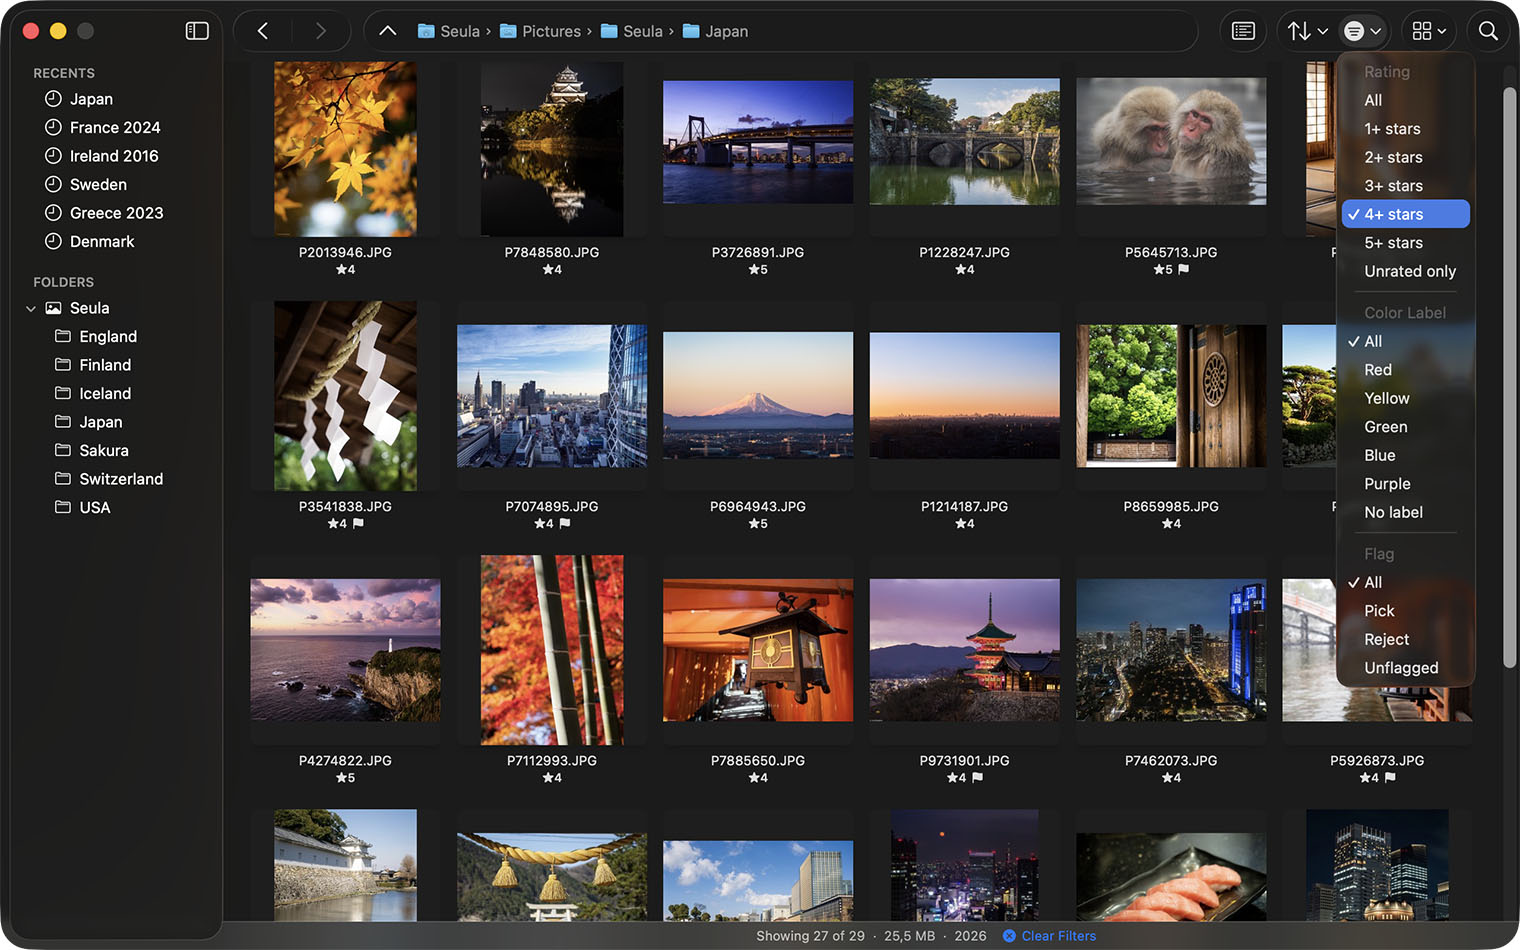Click the flag icon on P3541838.JPG

[x=358, y=523]
